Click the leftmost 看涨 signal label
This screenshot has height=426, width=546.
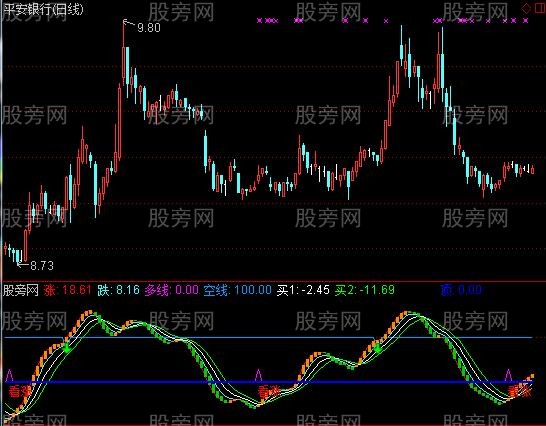point(20,392)
